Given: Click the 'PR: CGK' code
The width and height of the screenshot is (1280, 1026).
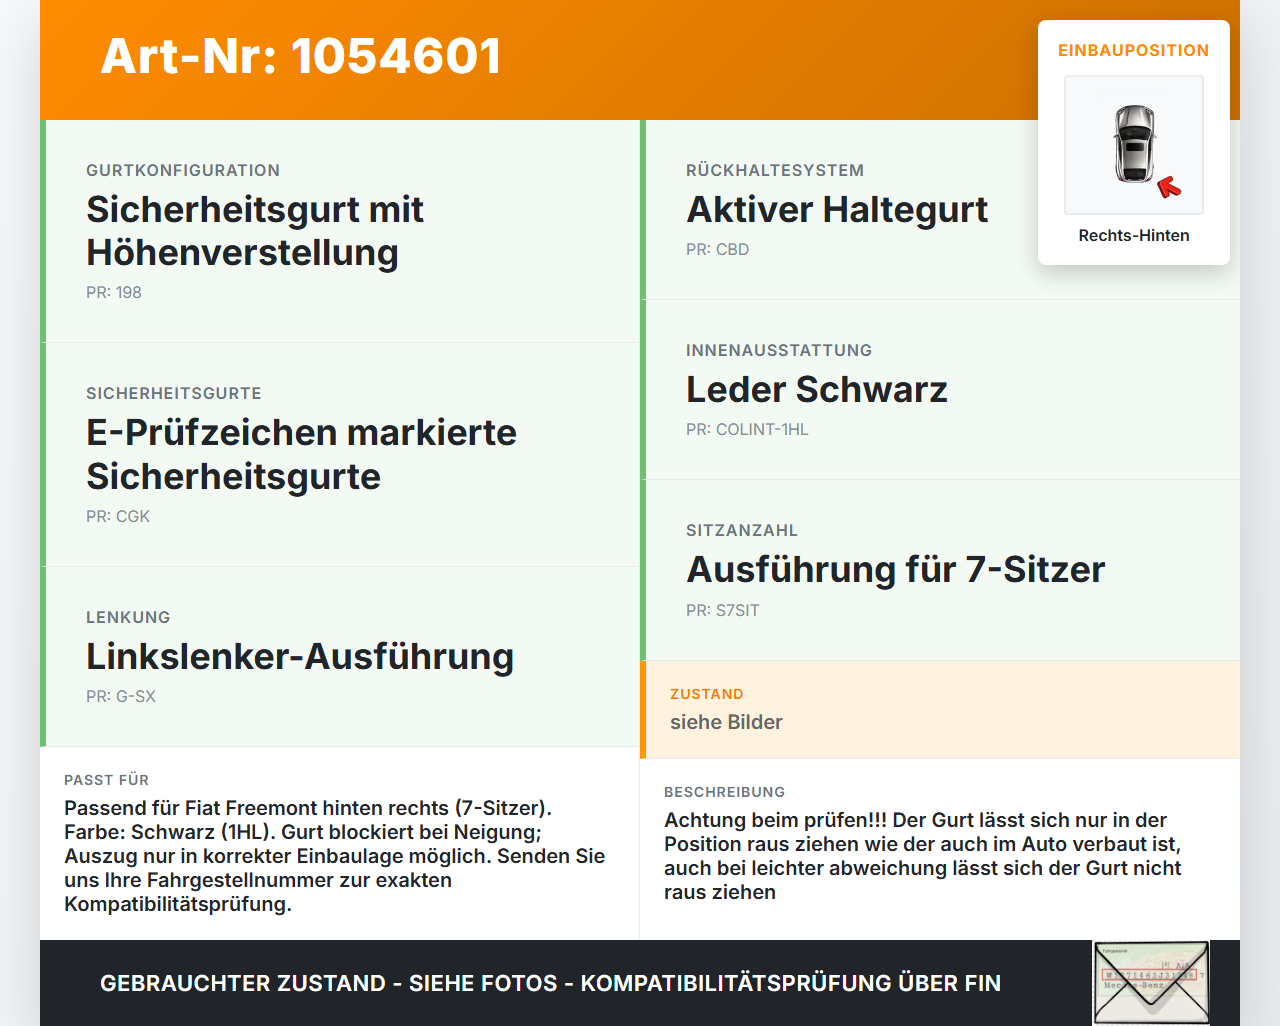Looking at the screenshot, I should pos(118,516).
